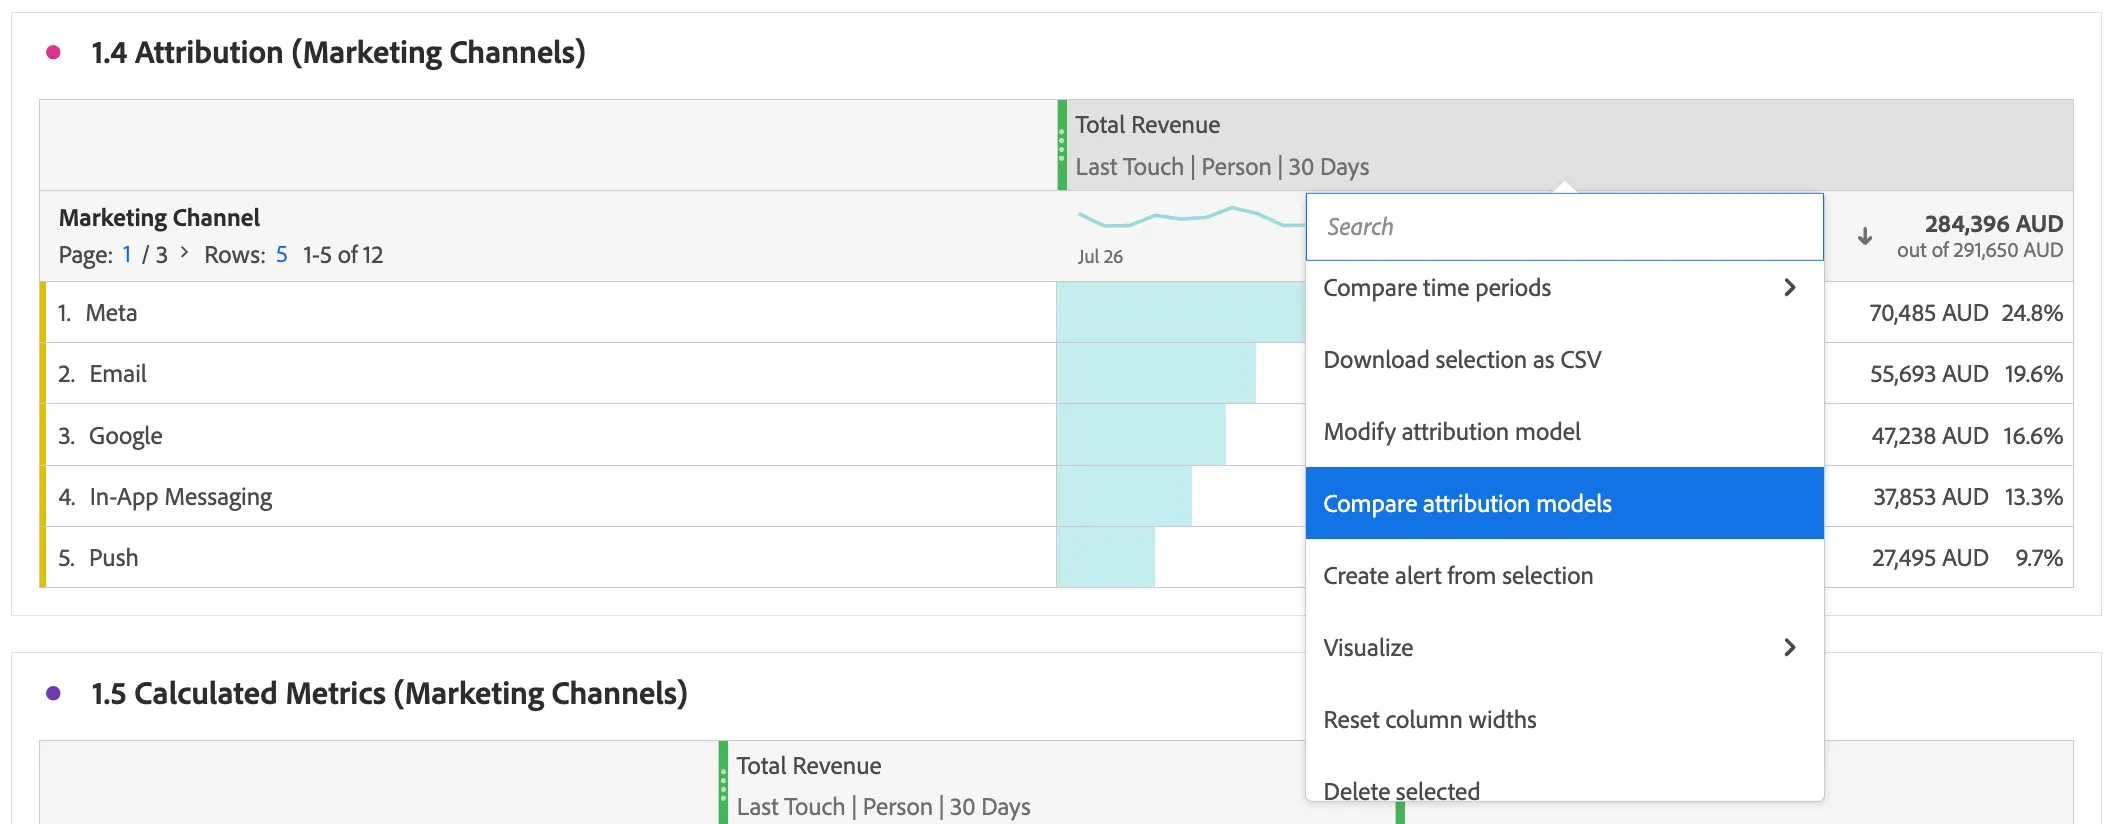Select the Google row
The height and width of the screenshot is (824, 2116).
click(x=548, y=436)
